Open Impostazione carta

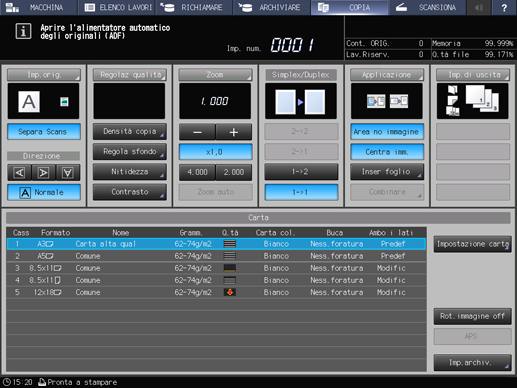pyautogui.click(x=472, y=244)
